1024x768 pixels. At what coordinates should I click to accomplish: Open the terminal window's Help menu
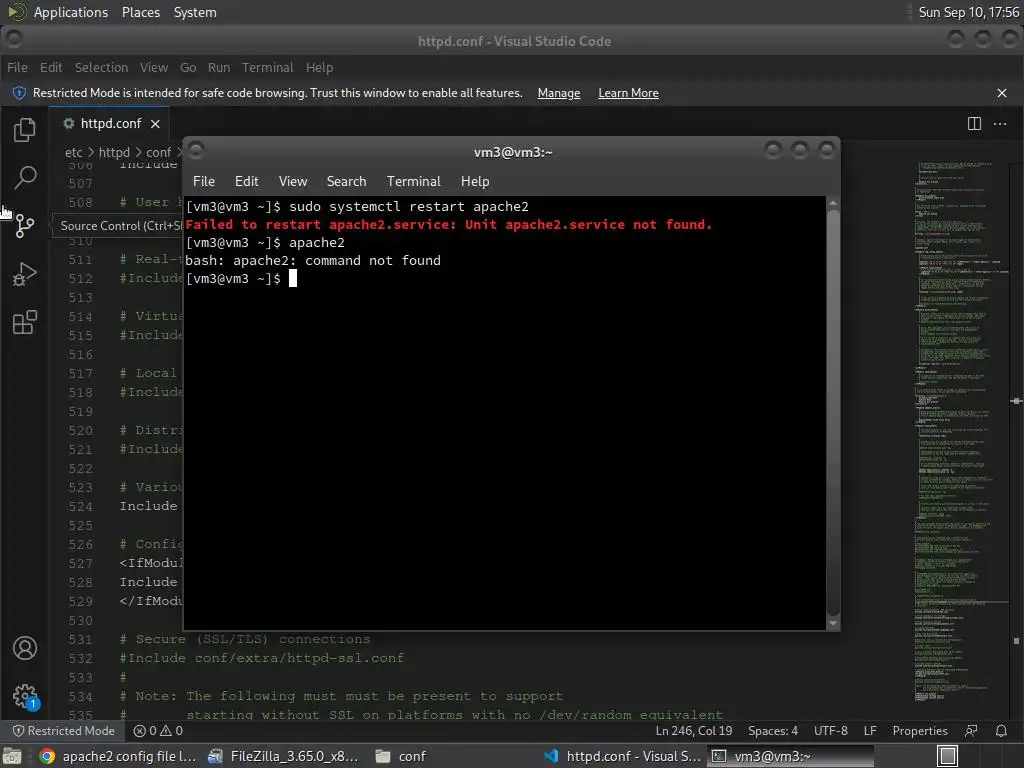(x=475, y=182)
